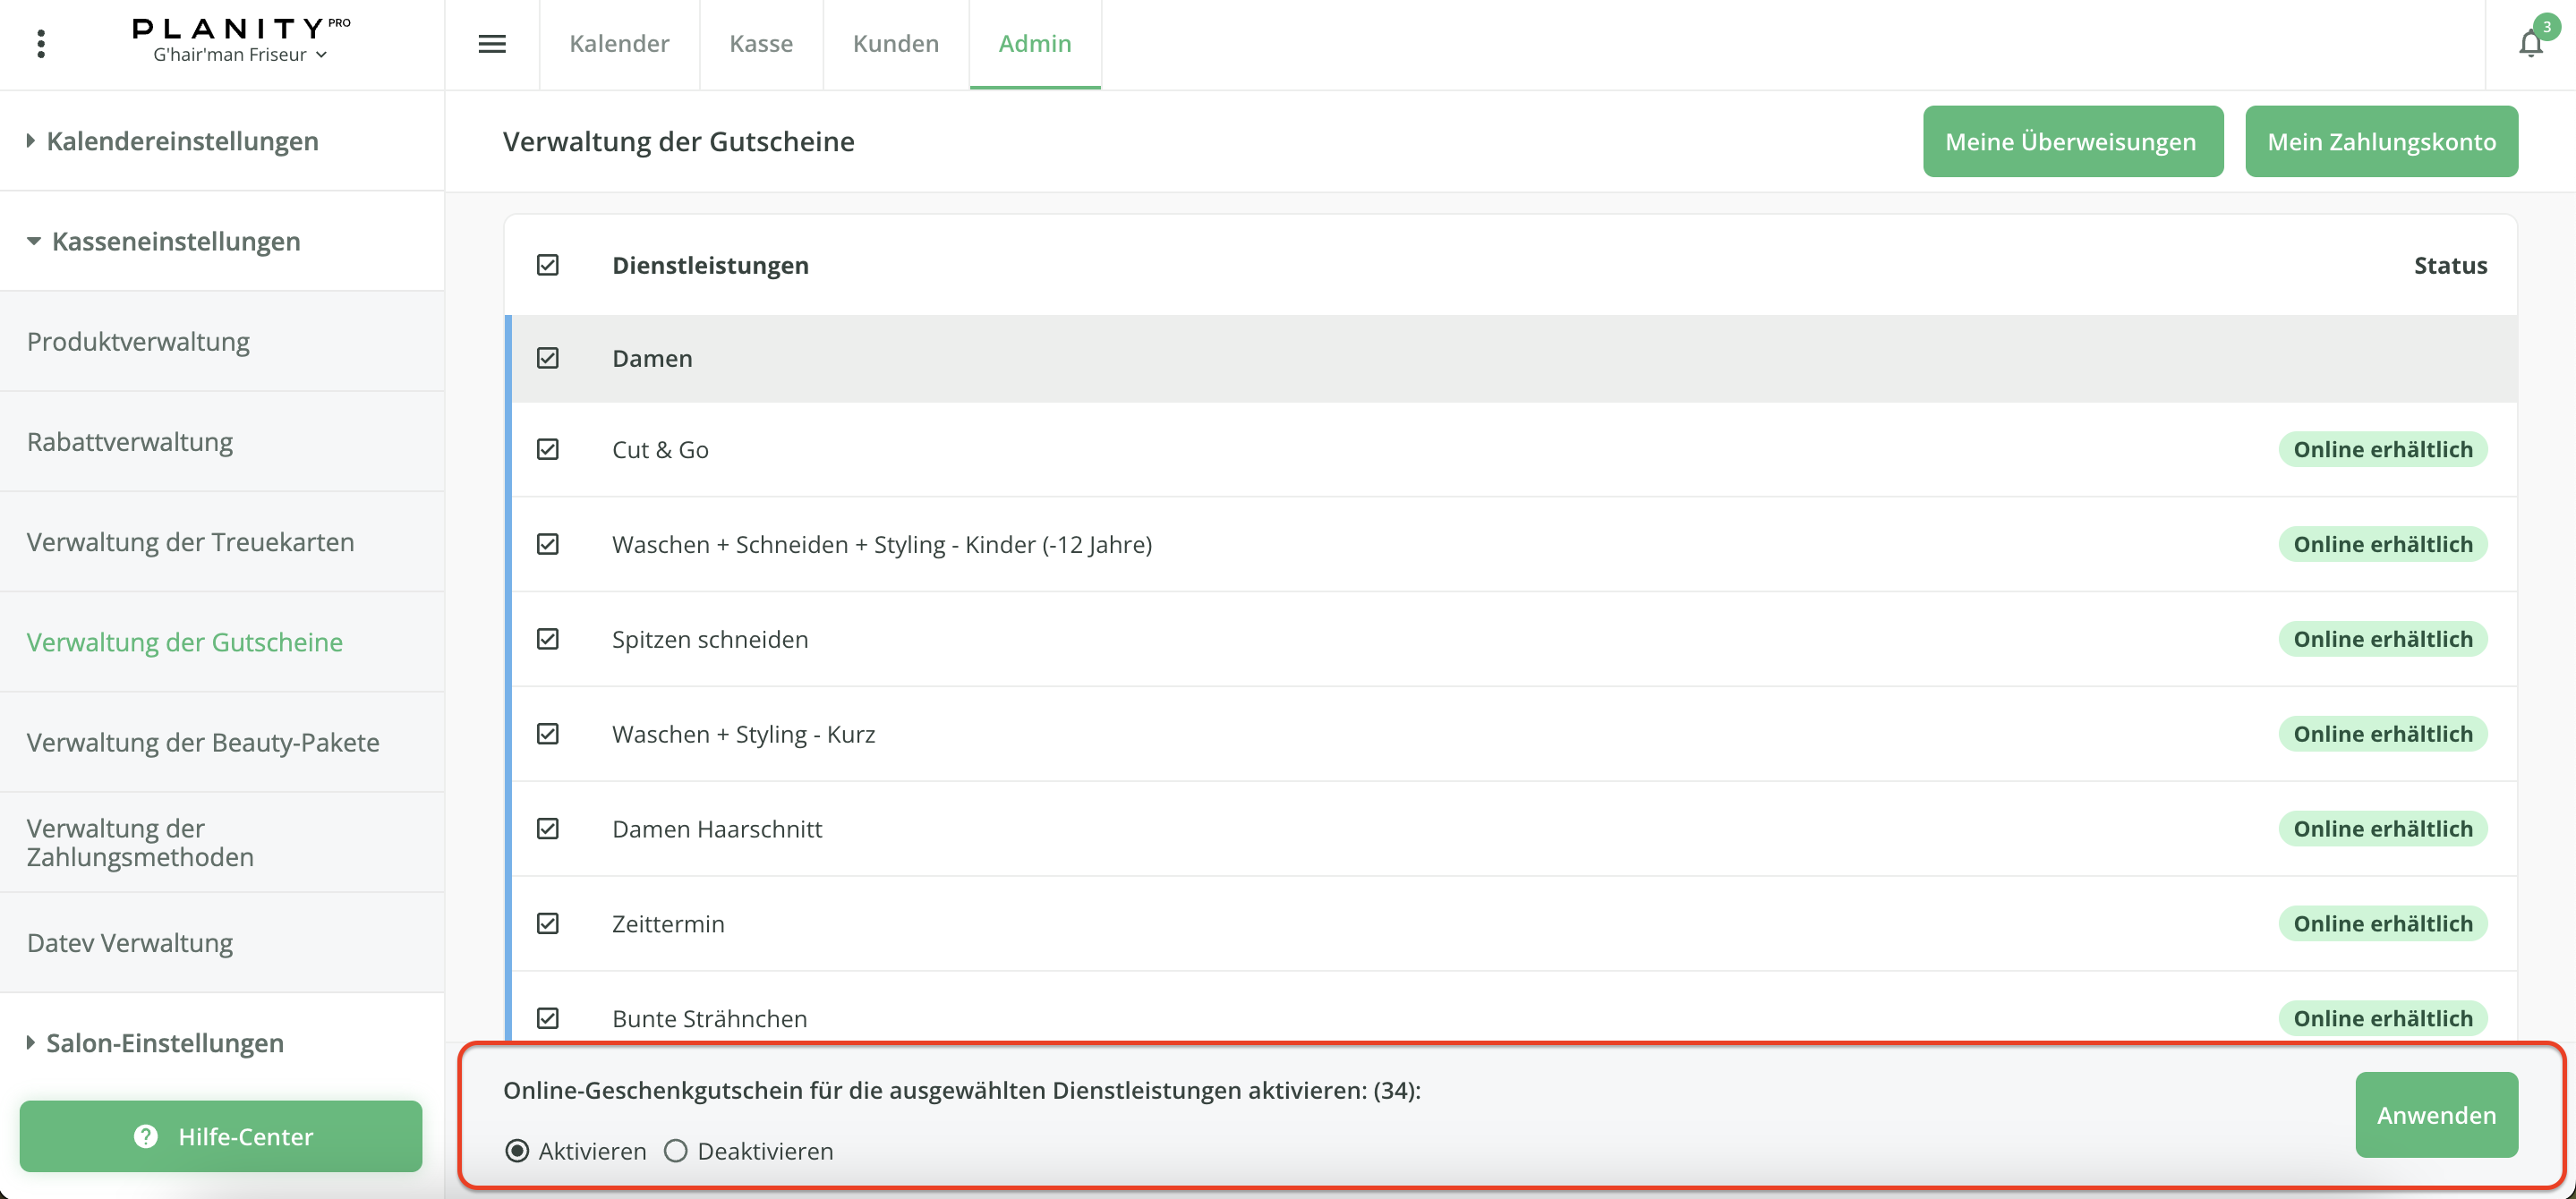Open the three-dot vertical menu
This screenshot has width=2576, height=1199.
pos(41,44)
